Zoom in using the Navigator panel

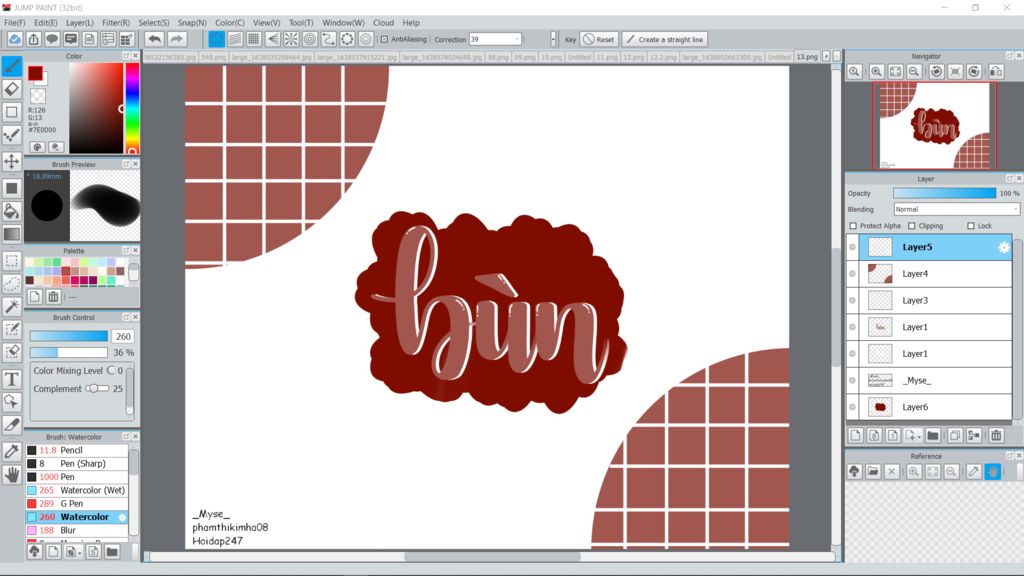[x=876, y=72]
